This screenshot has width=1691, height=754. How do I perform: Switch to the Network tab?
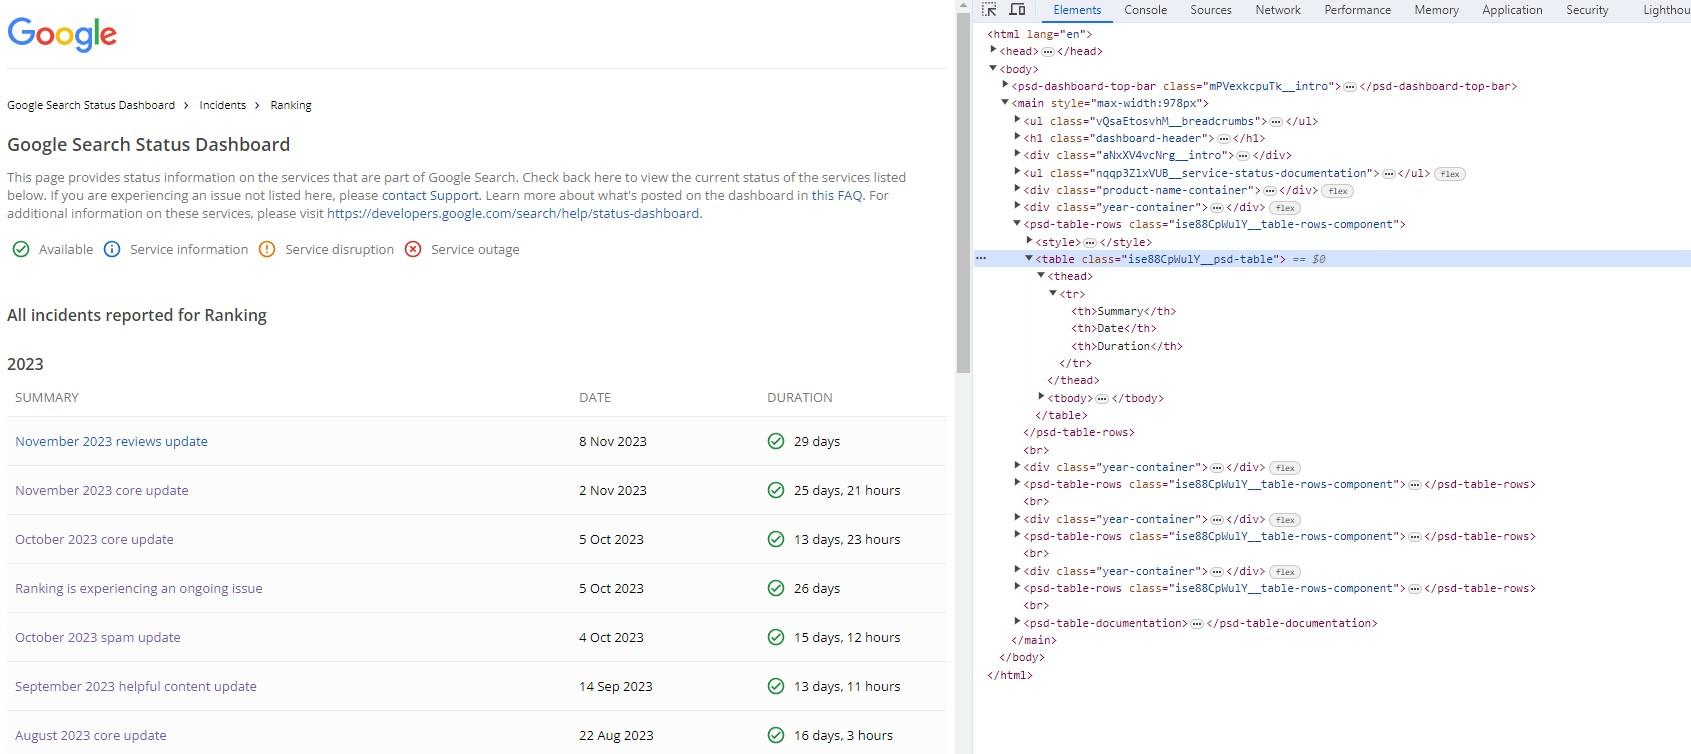(x=1278, y=10)
